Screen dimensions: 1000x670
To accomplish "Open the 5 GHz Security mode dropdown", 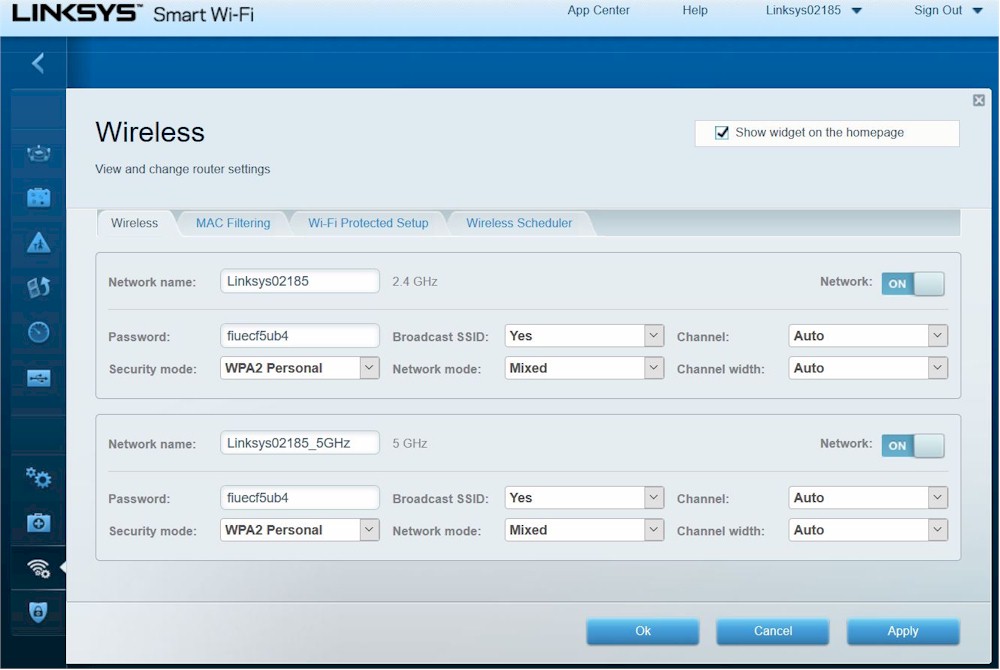I will click(300, 530).
